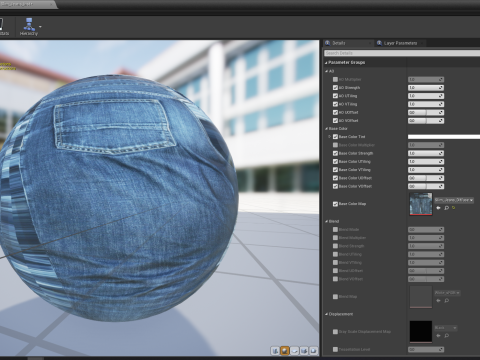Click the Search Details input field
This screenshot has height=360, width=480.
(402, 53)
